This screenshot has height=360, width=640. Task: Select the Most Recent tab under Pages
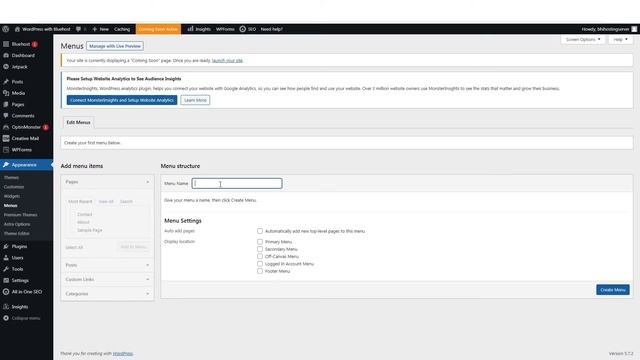pos(80,202)
